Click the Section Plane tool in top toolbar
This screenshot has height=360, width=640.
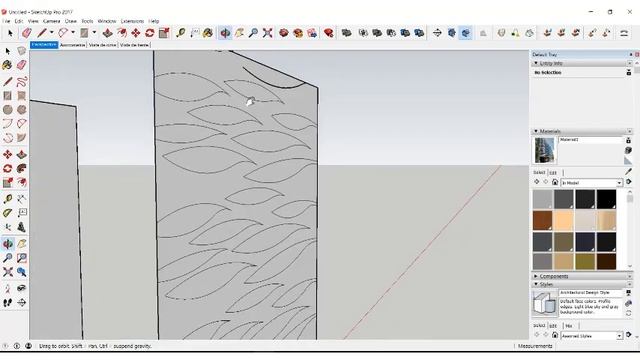[x=437, y=33]
